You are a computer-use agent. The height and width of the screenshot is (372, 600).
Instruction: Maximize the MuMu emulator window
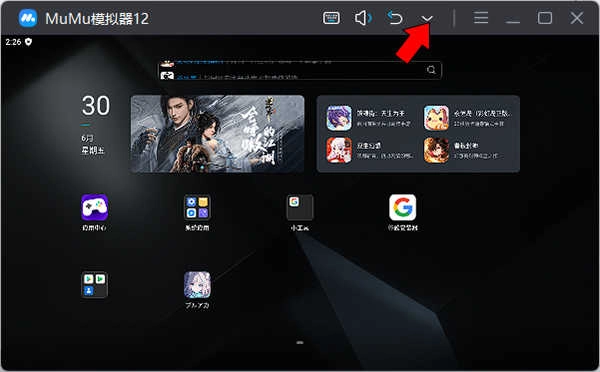tap(545, 18)
